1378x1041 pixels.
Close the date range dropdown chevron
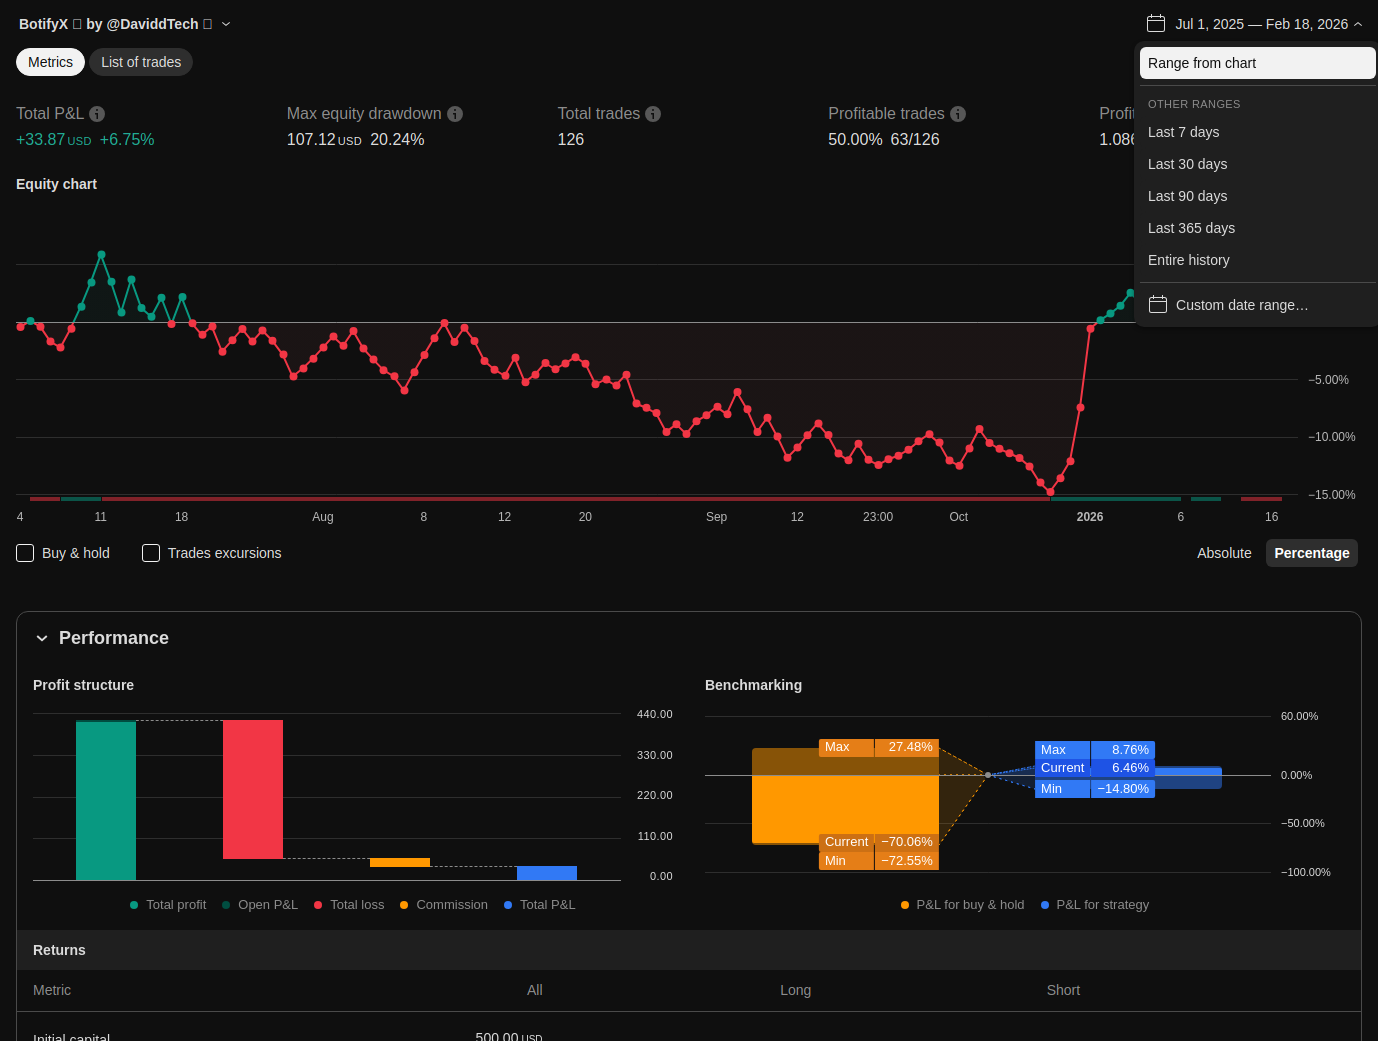tap(1358, 24)
